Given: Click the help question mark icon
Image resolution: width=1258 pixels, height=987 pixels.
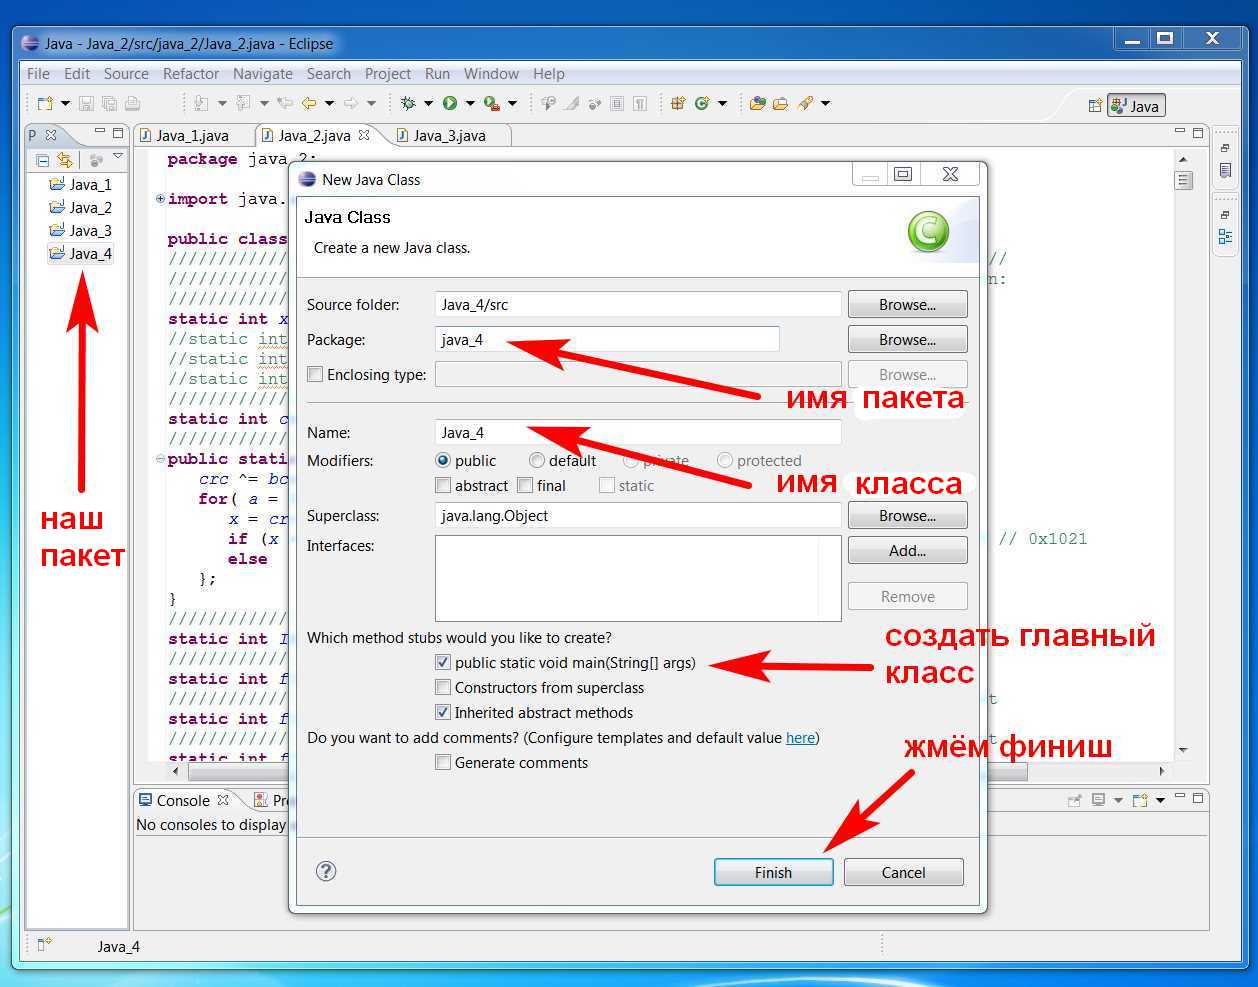Looking at the screenshot, I should (326, 871).
